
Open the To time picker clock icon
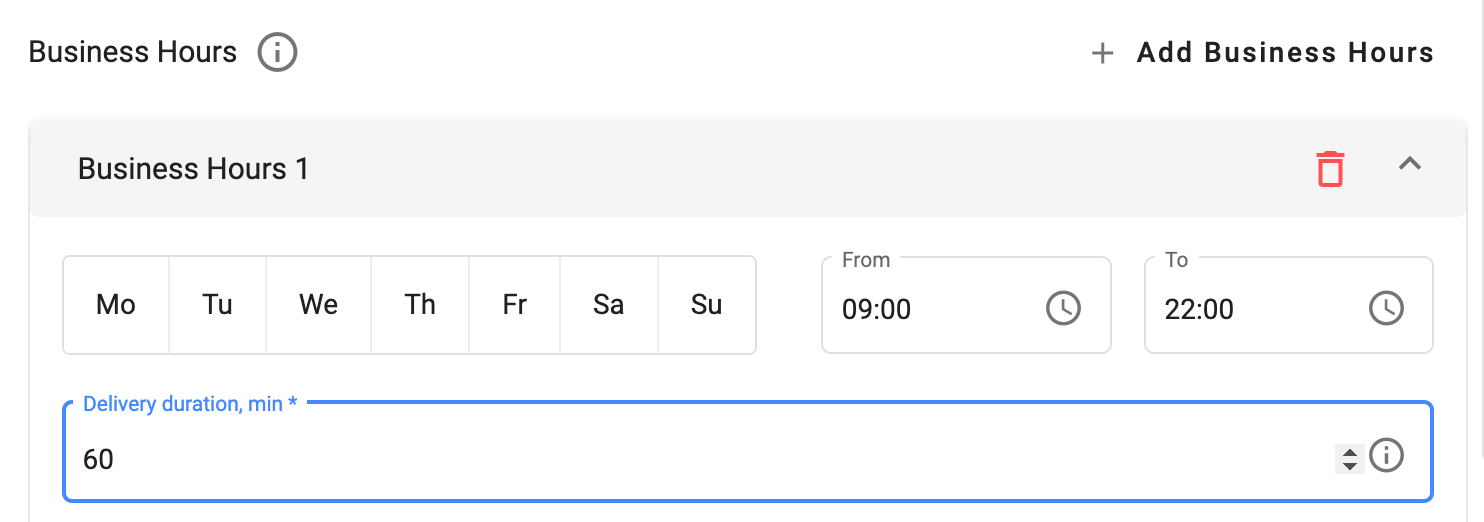(x=1386, y=308)
